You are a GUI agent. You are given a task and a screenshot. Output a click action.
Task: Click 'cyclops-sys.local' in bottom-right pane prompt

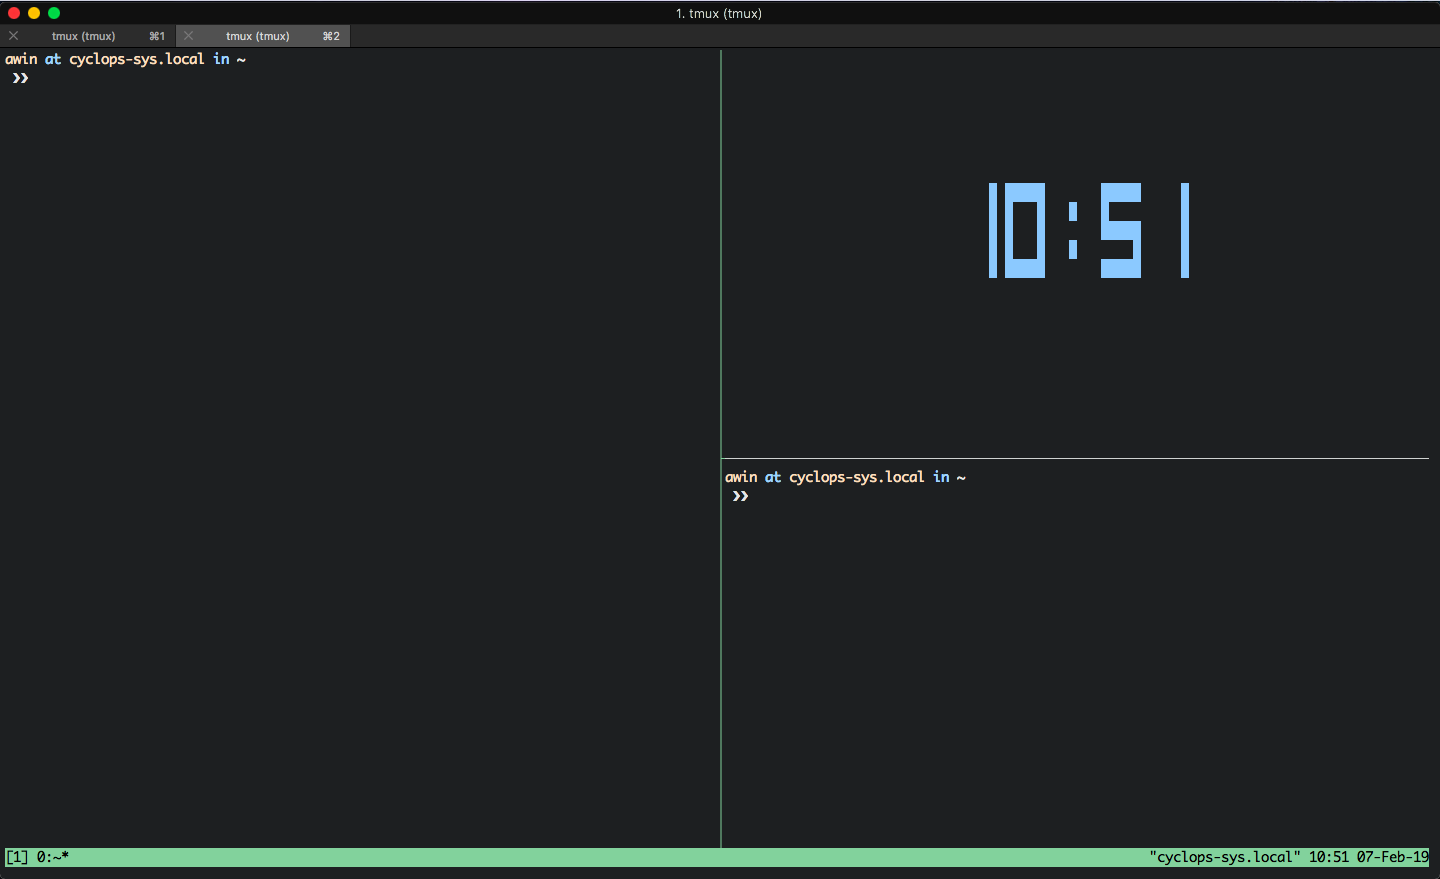tap(857, 477)
